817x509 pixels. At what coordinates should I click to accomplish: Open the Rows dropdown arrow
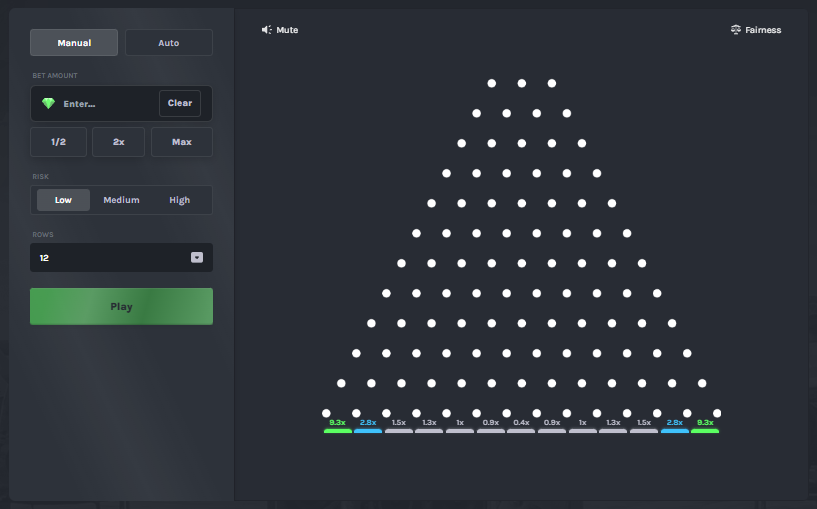[x=197, y=258]
